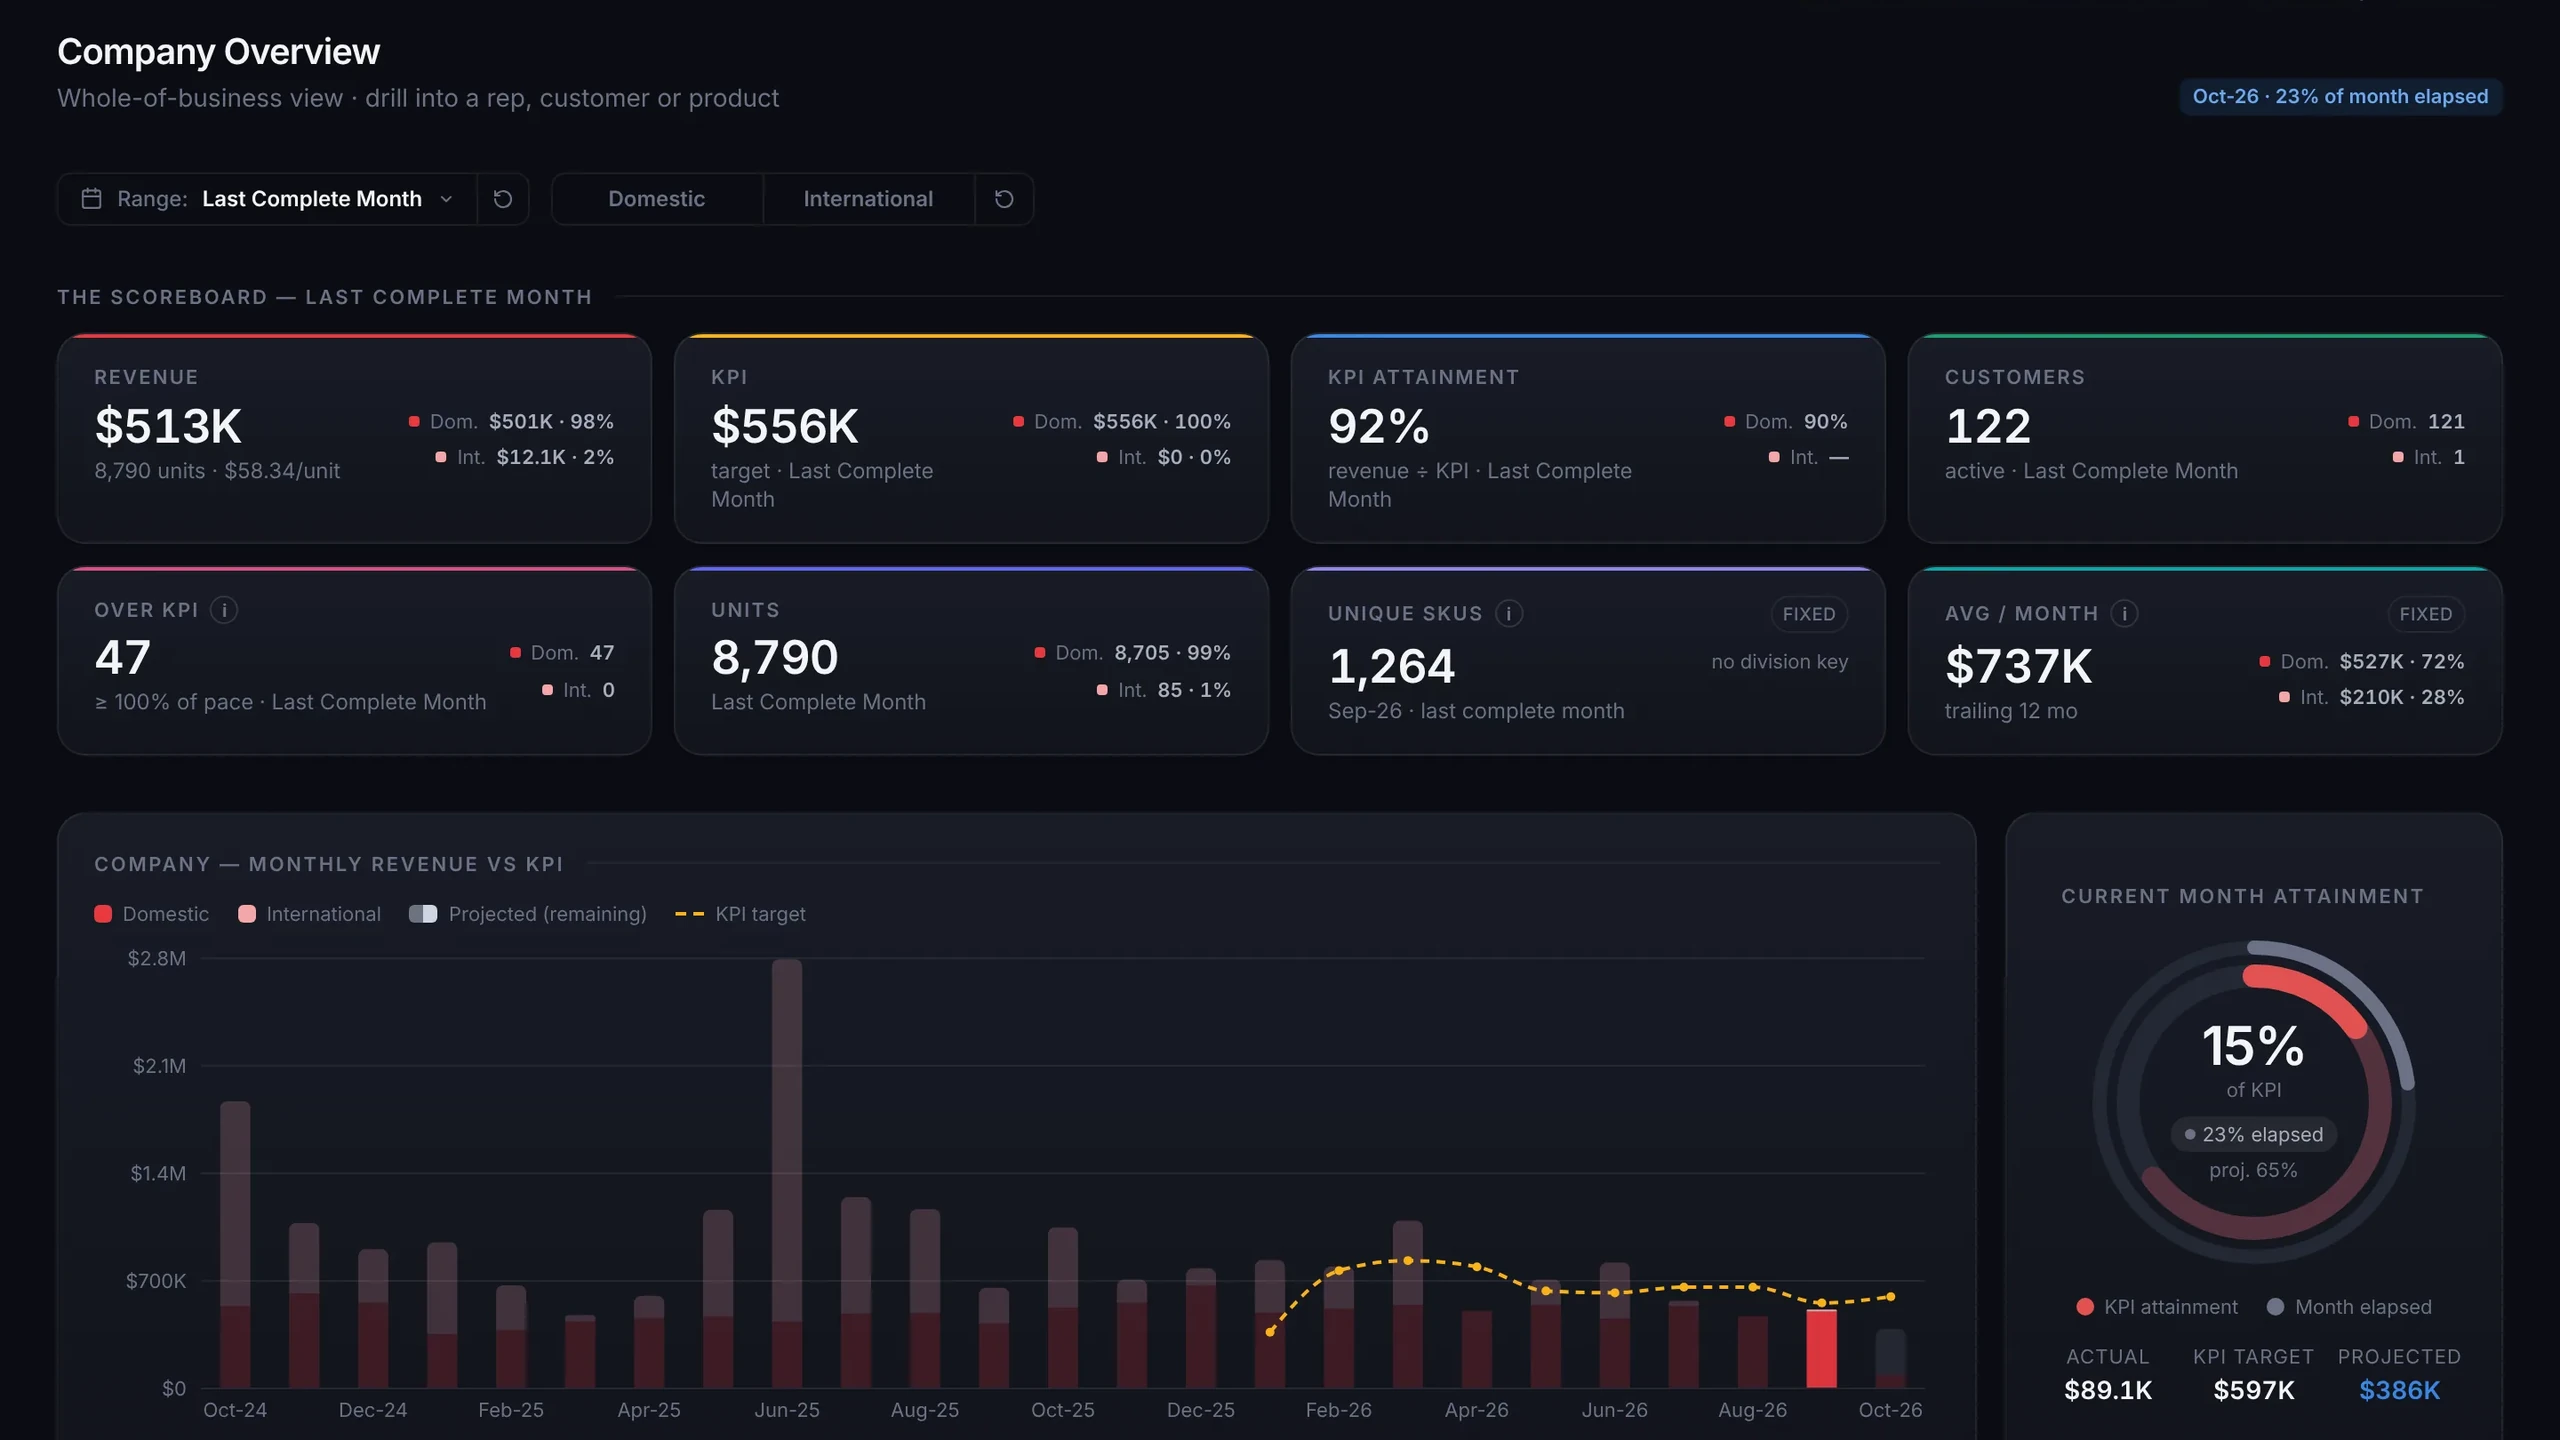This screenshot has width=2560, height=1440.
Task: Click the 23% elapsed pill in gauge
Action: [2253, 1135]
